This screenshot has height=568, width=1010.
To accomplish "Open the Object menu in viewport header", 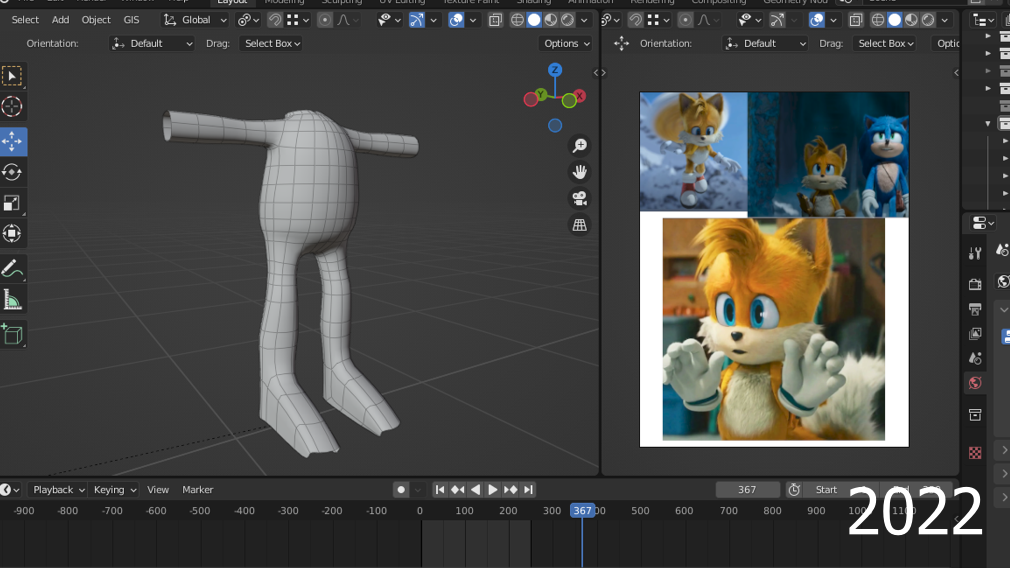I will (x=96, y=20).
